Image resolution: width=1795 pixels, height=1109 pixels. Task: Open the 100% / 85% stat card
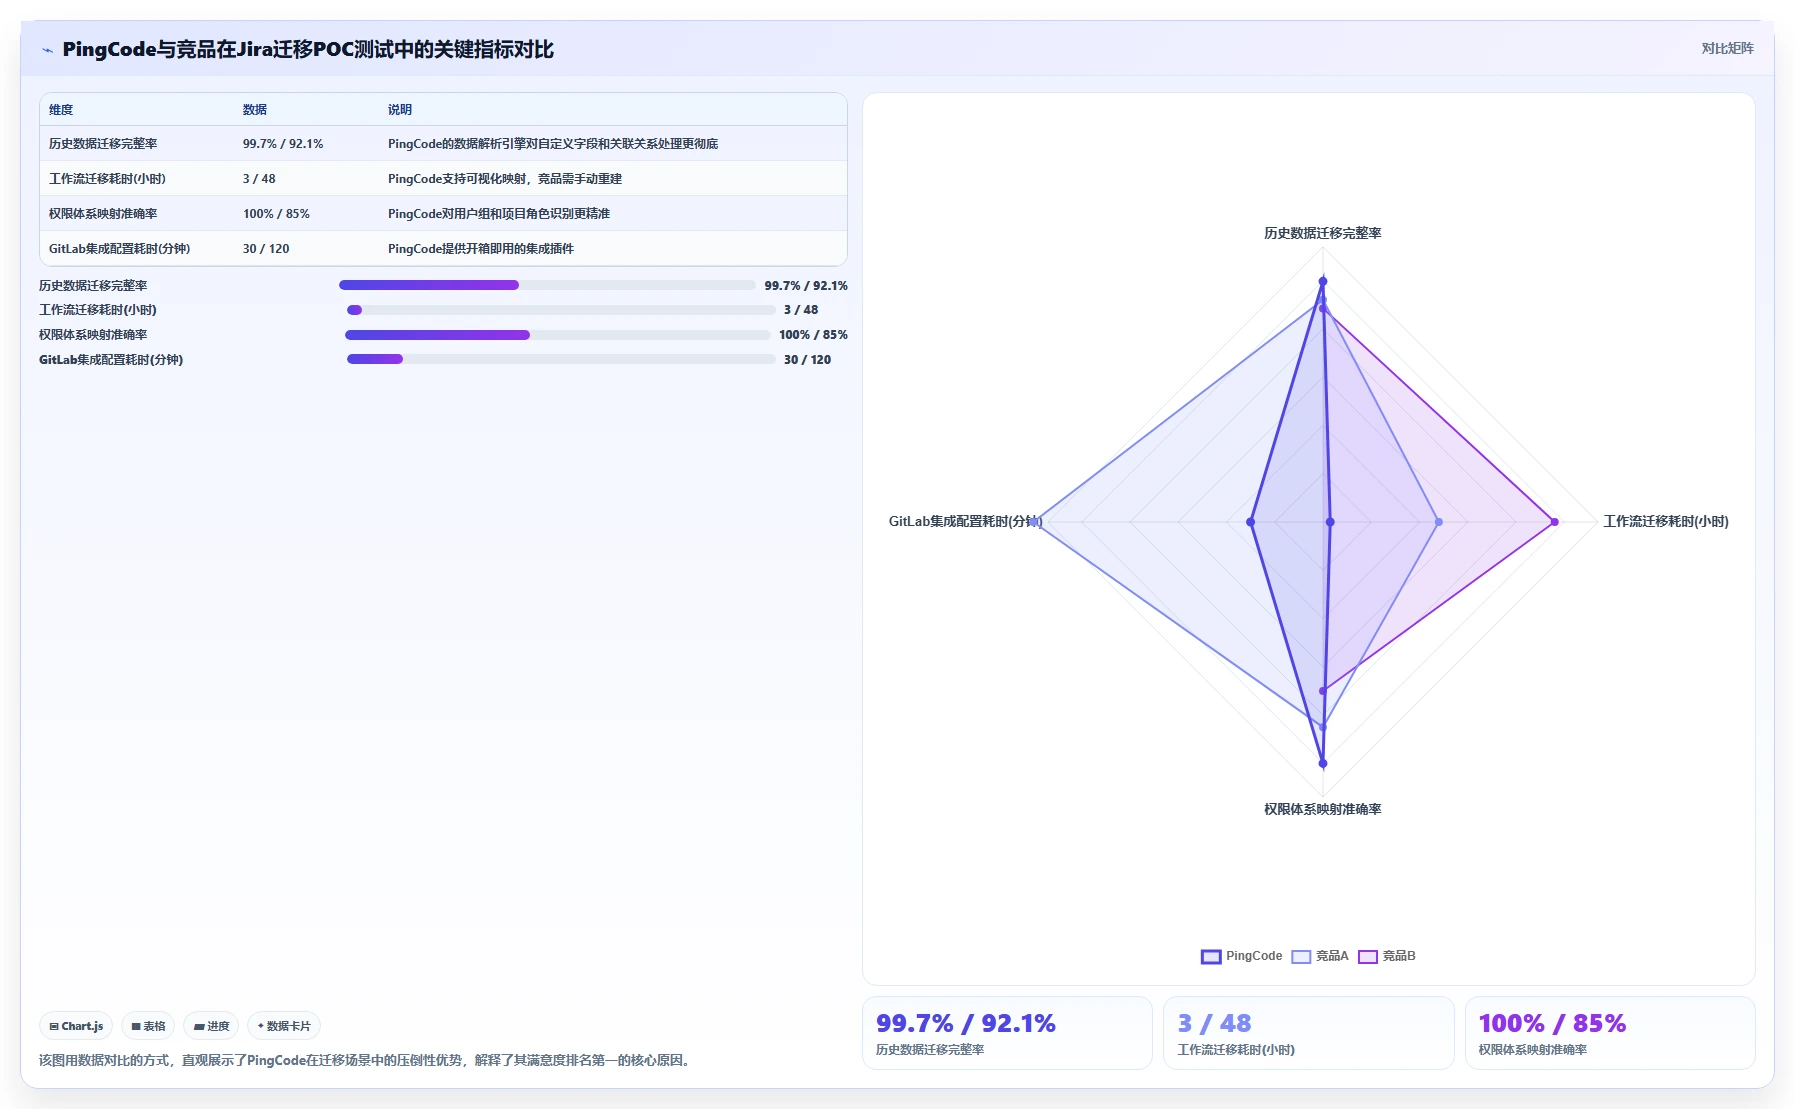(x=1610, y=1033)
